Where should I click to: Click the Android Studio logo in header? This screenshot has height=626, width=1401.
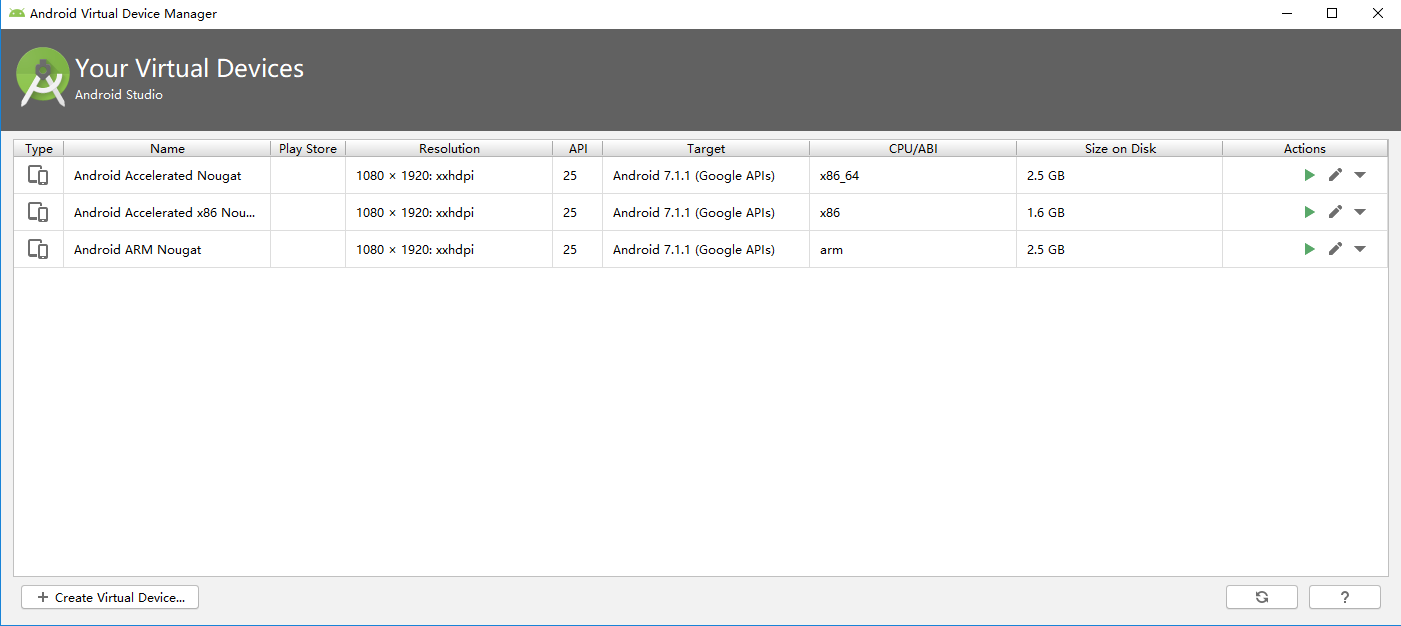43,77
